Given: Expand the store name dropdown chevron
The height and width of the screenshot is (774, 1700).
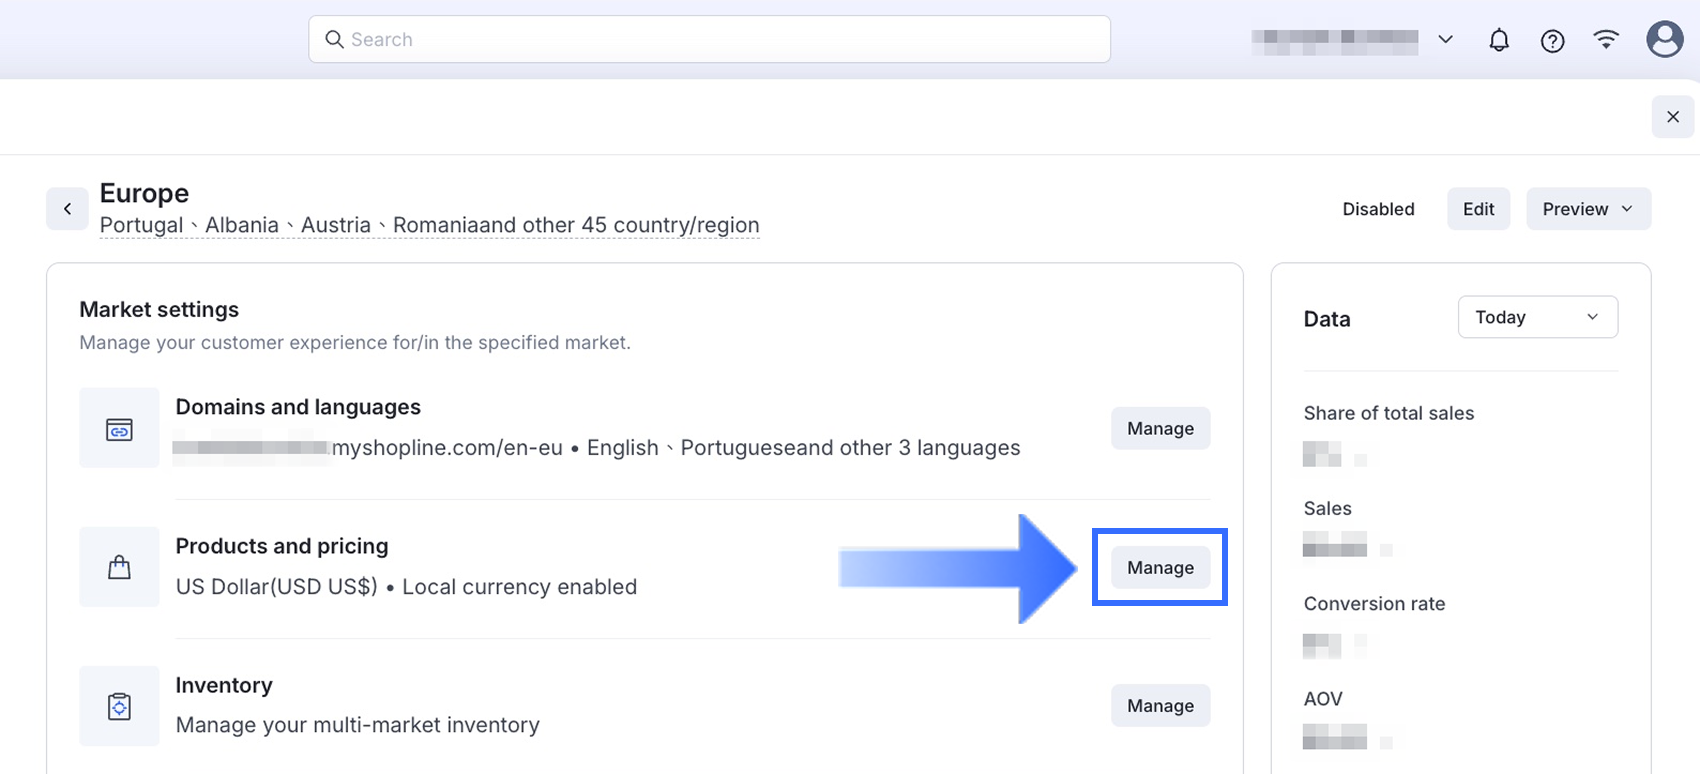Looking at the screenshot, I should point(1445,40).
